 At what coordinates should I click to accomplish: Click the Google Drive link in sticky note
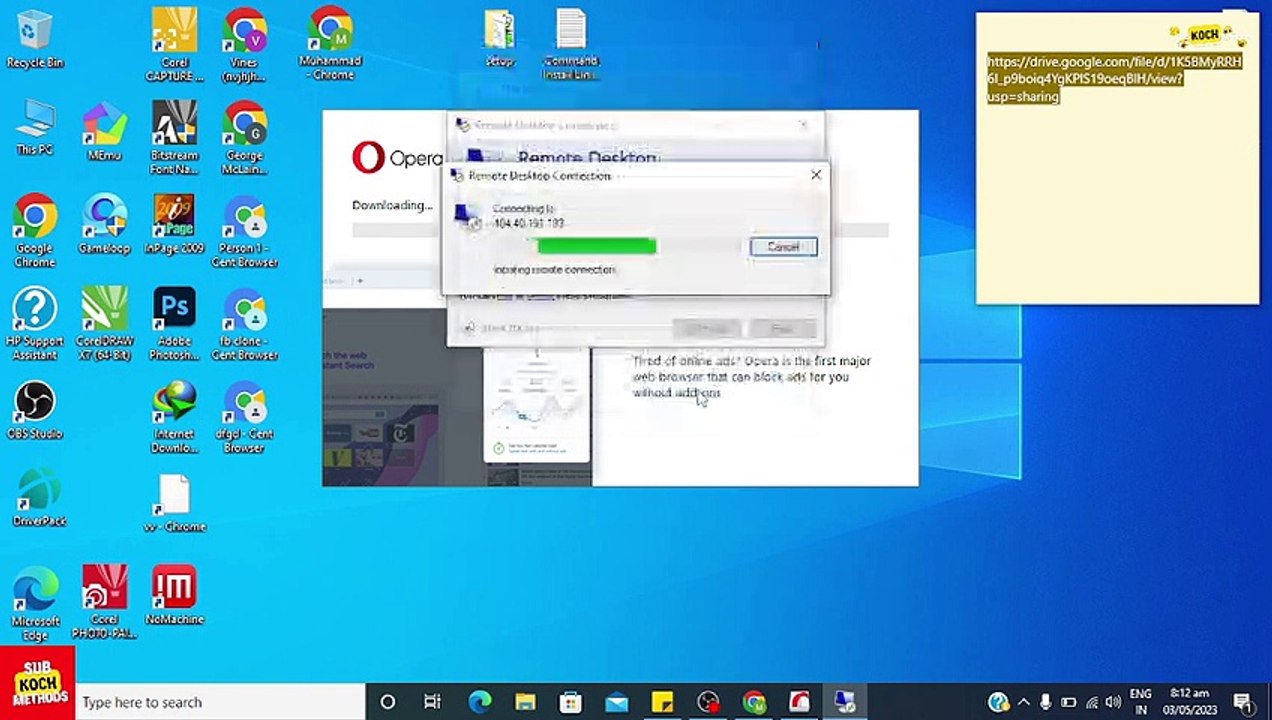click(1115, 79)
